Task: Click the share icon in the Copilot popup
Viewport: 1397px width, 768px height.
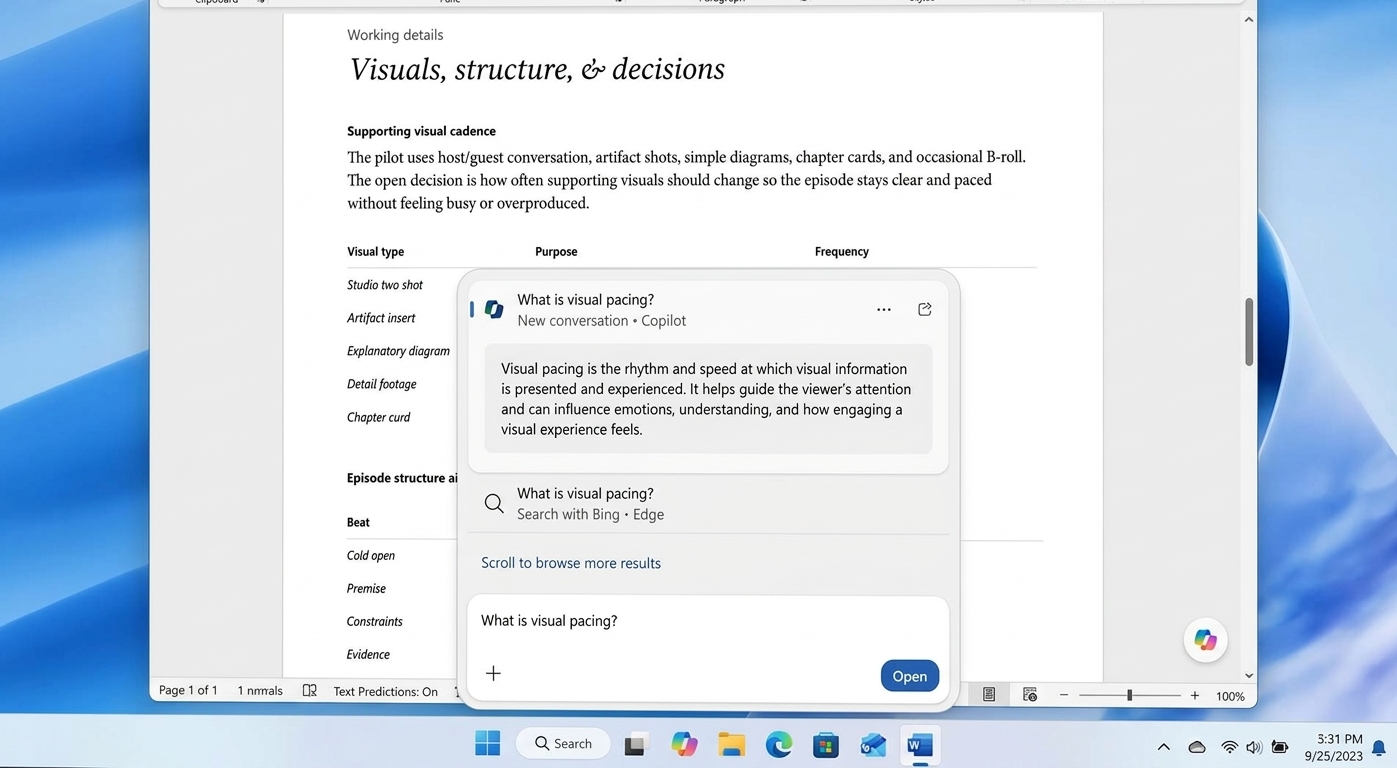Action: [925, 310]
